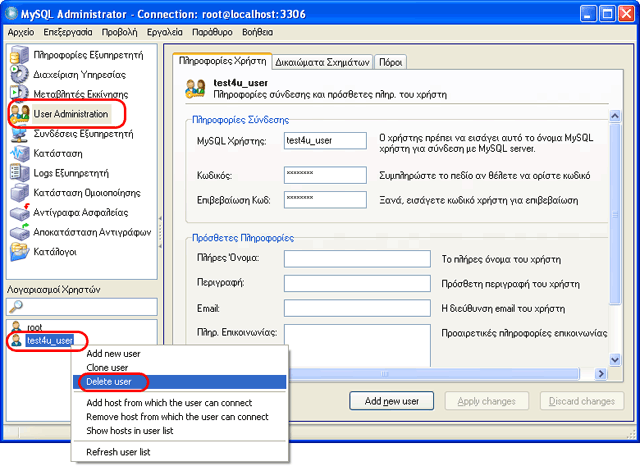
Task: Click the horizontal scrollbar thumb
Action: coord(433,373)
